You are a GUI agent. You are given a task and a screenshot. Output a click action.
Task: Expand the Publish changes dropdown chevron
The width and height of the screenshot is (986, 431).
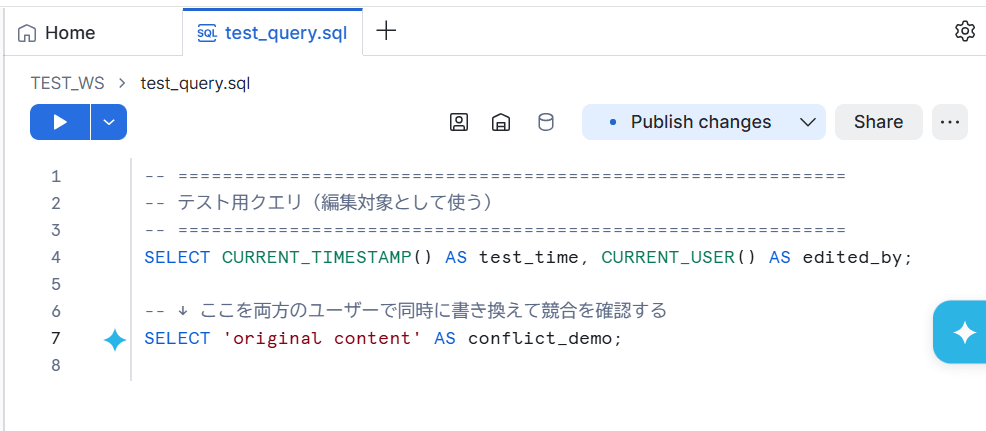point(808,122)
